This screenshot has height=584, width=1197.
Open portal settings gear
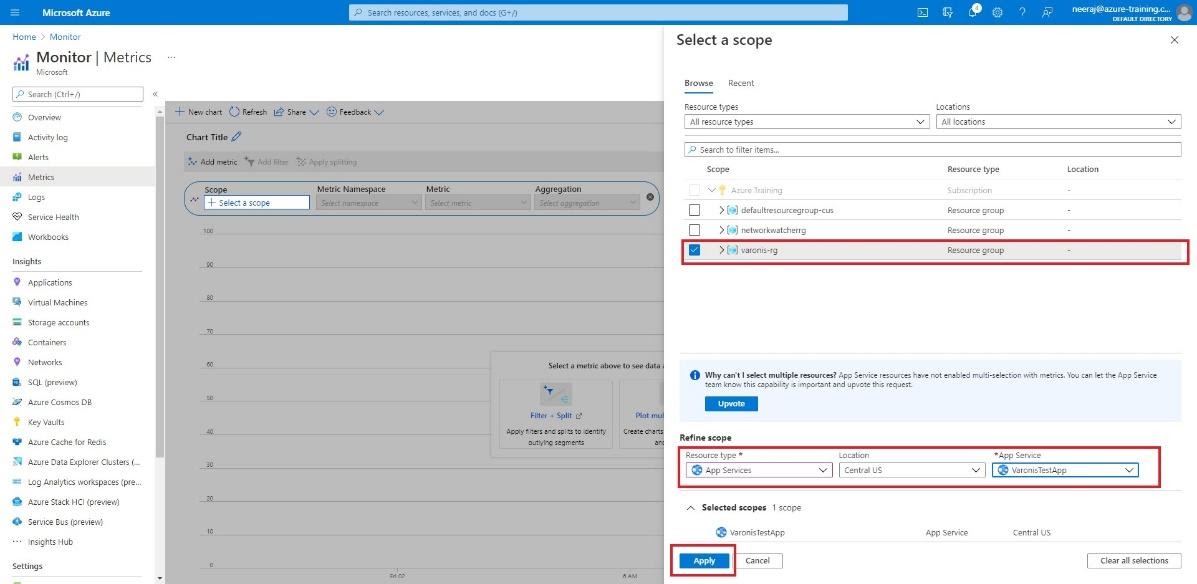click(x=997, y=12)
